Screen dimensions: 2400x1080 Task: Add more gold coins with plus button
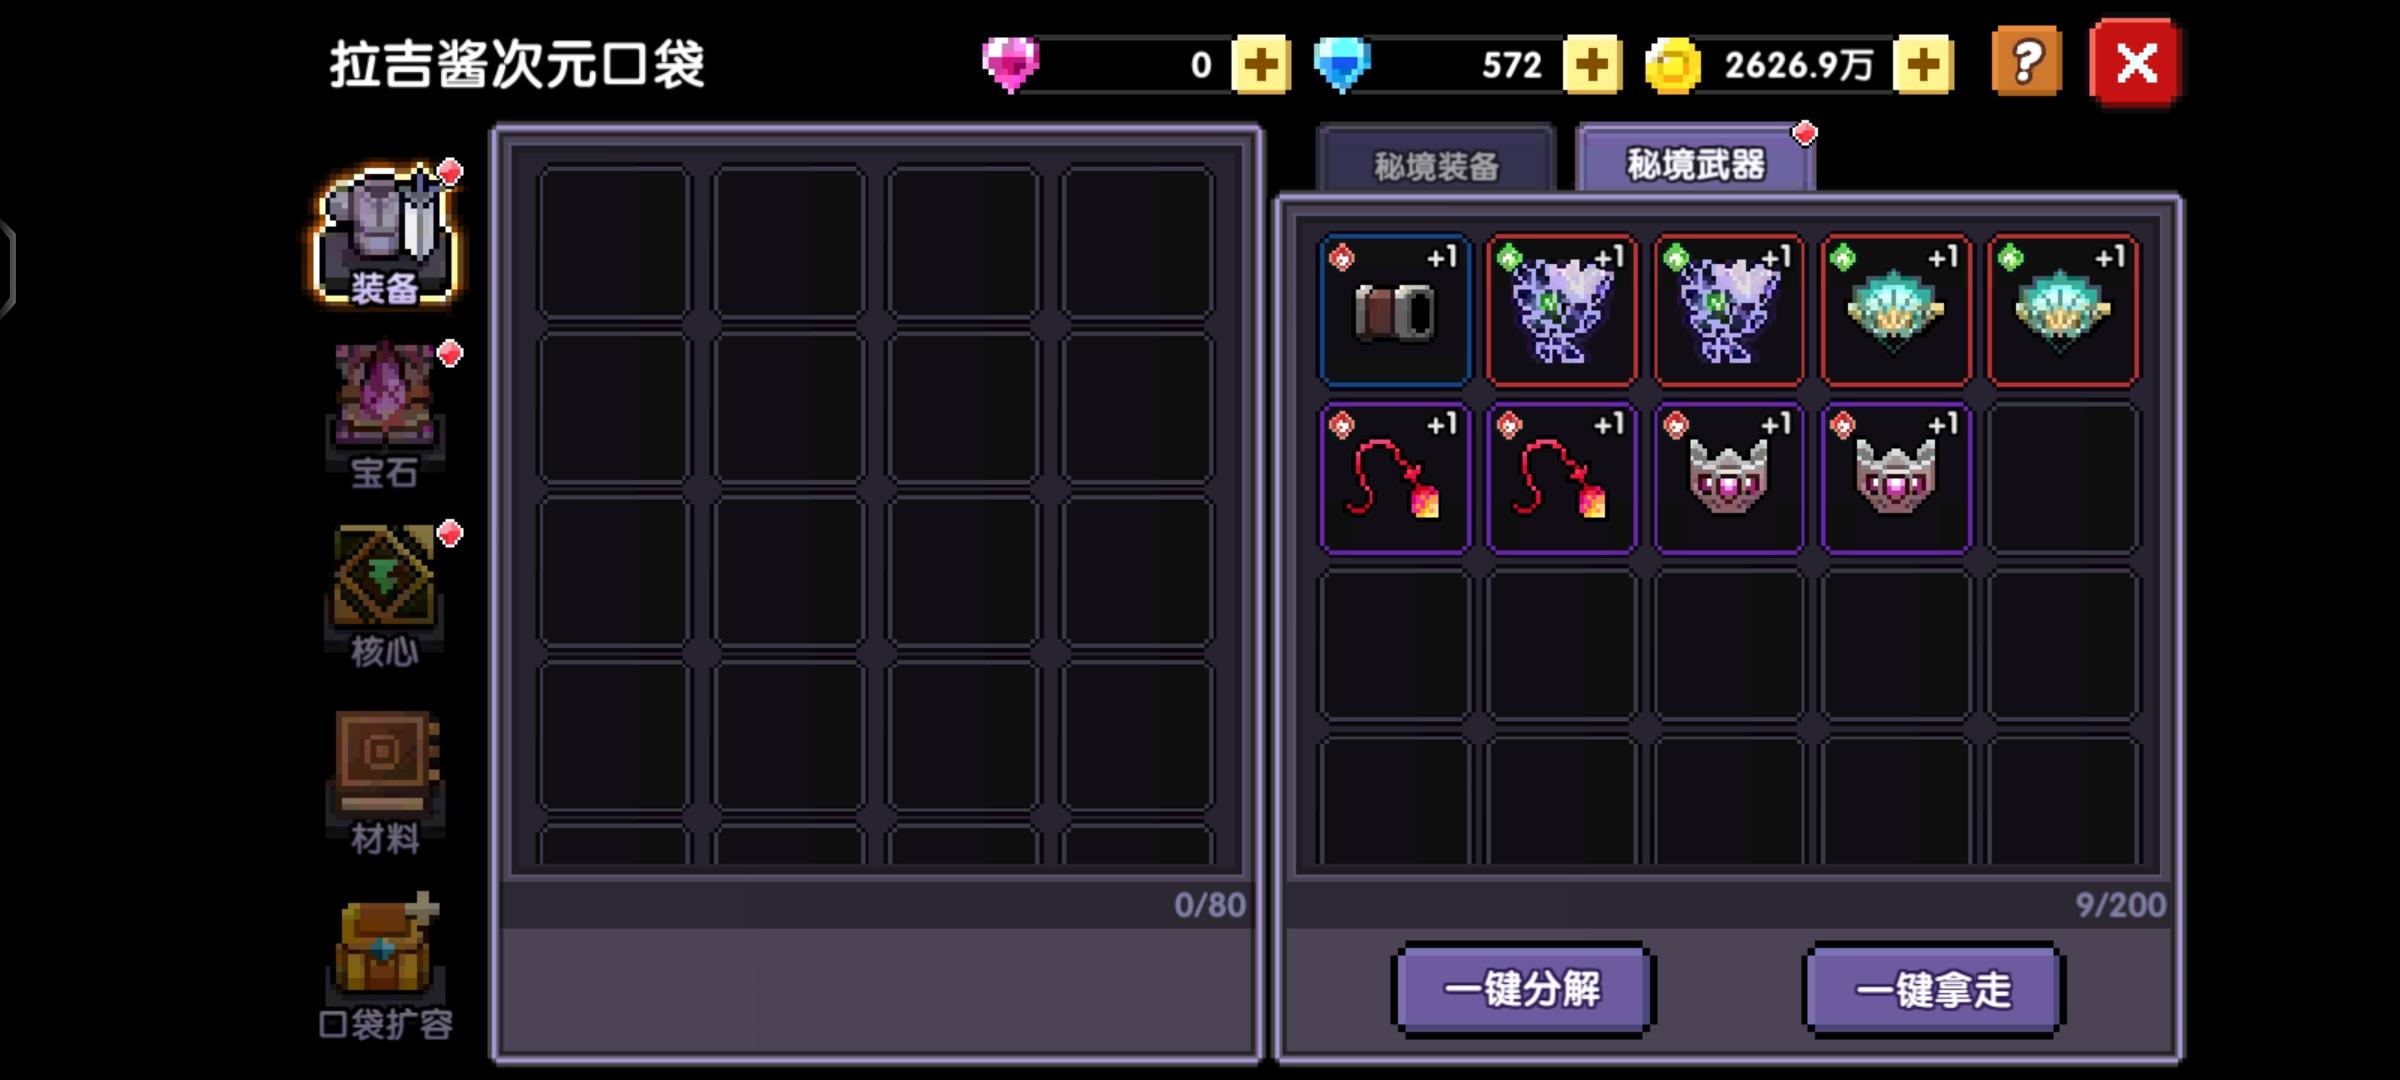point(1923,65)
